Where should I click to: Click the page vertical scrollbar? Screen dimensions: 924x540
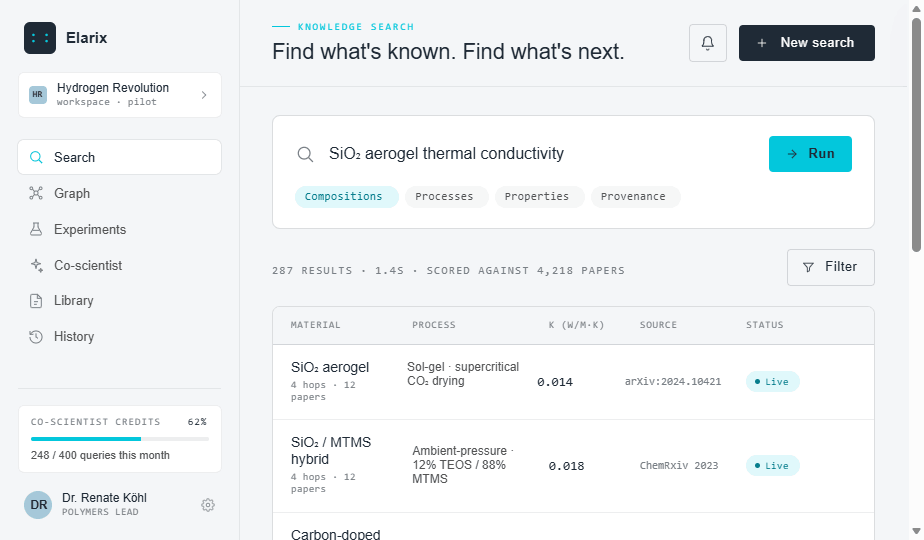(x=916, y=134)
